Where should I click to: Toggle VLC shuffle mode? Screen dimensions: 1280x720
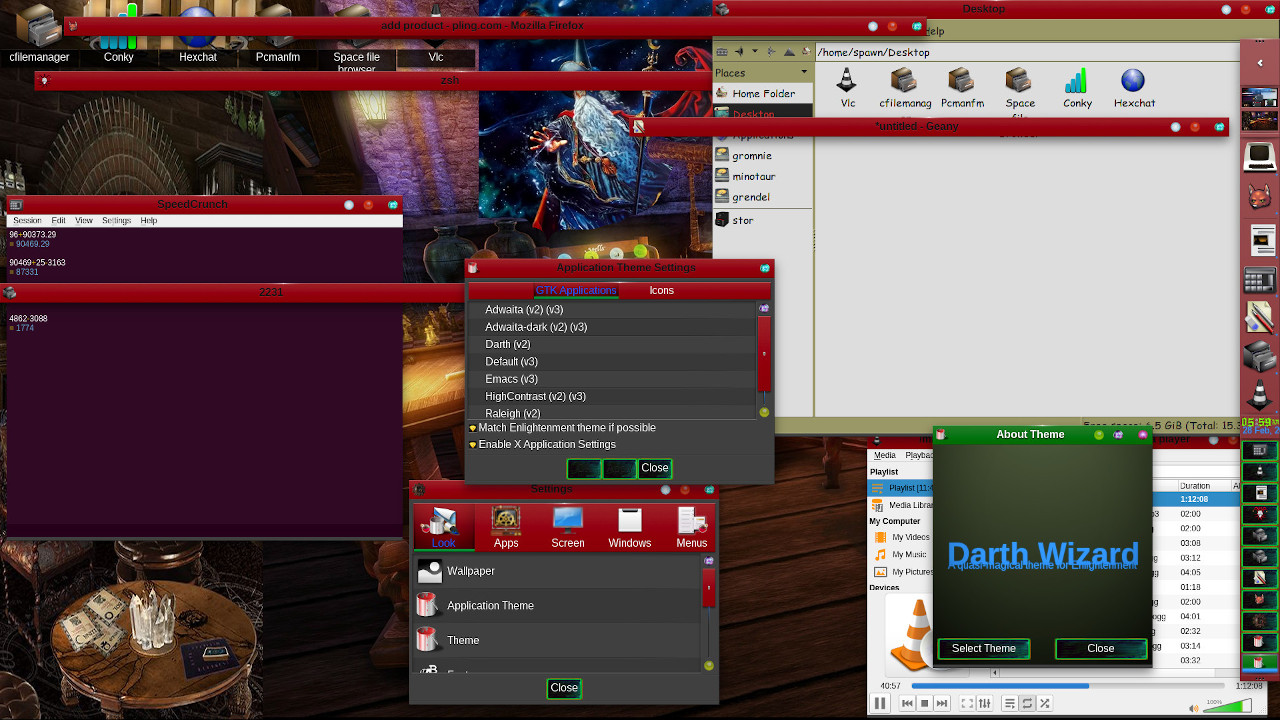pos(1044,704)
